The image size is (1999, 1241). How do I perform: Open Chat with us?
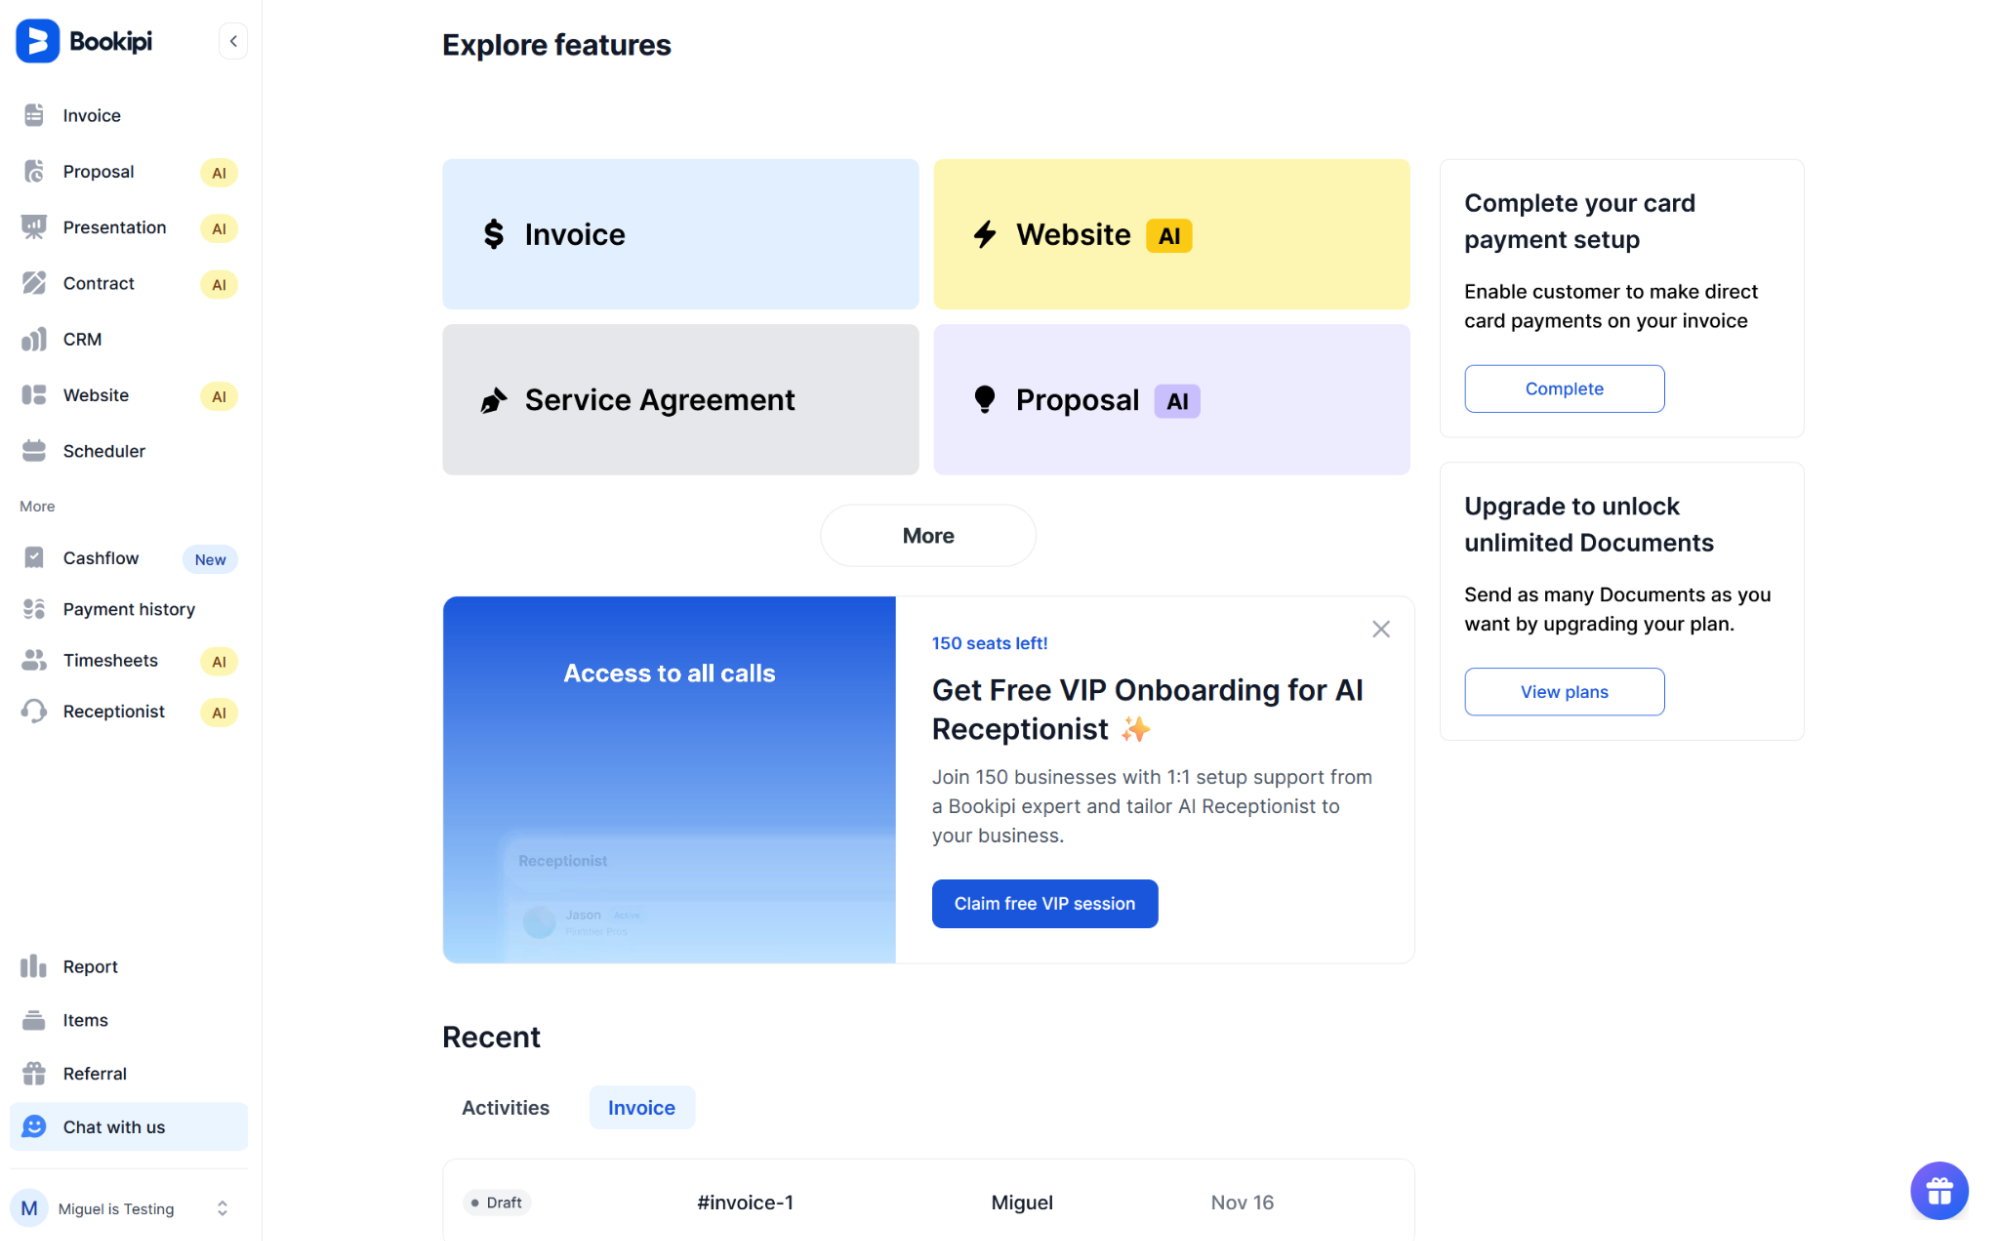pyautogui.click(x=112, y=1126)
